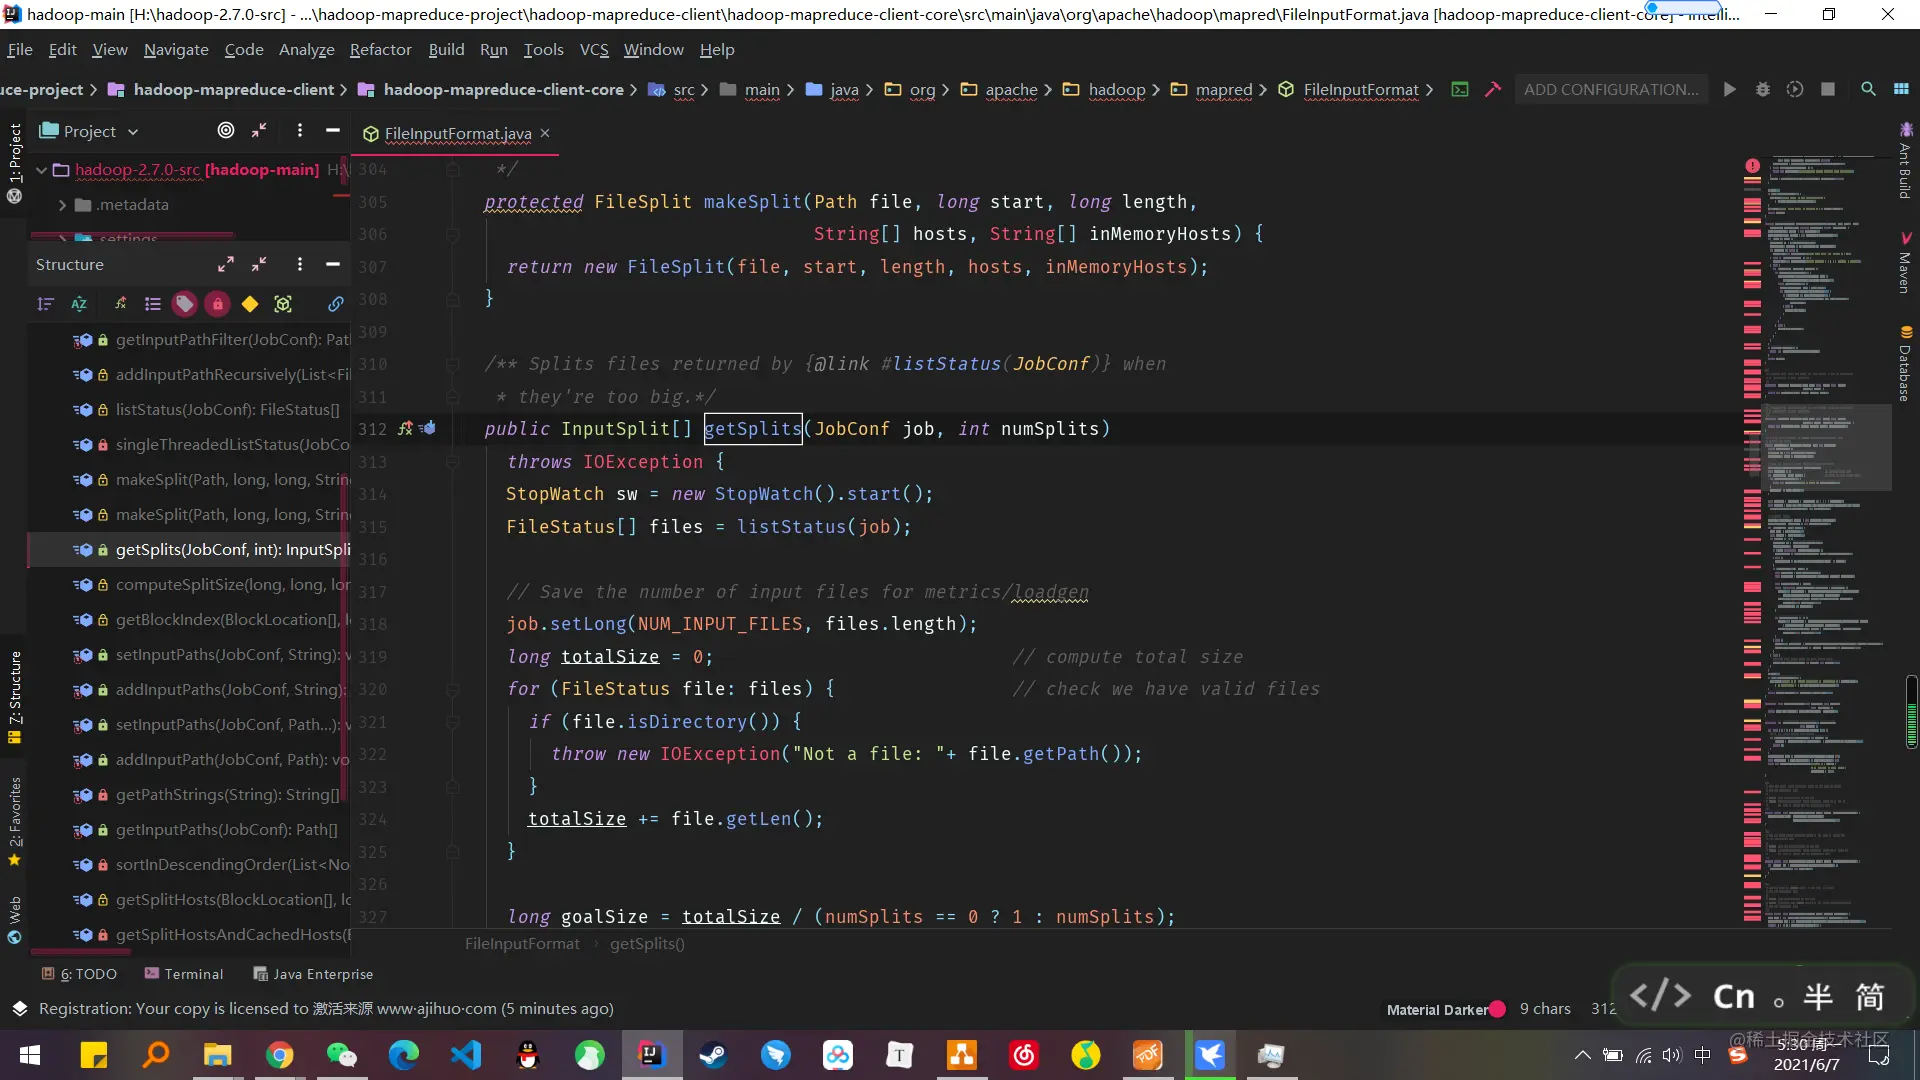Viewport: 1920px width, 1080px height.
Task: Open Search Everywhere magnifier icon
Action: 1867,89
